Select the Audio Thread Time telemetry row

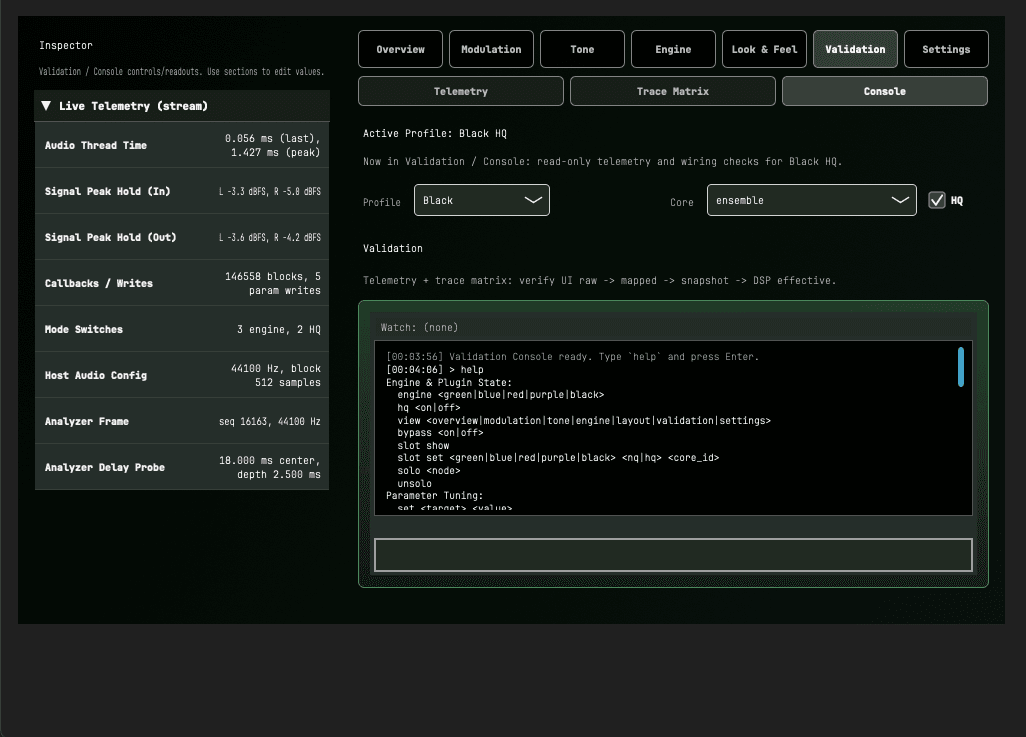click(x=182, y=145)
